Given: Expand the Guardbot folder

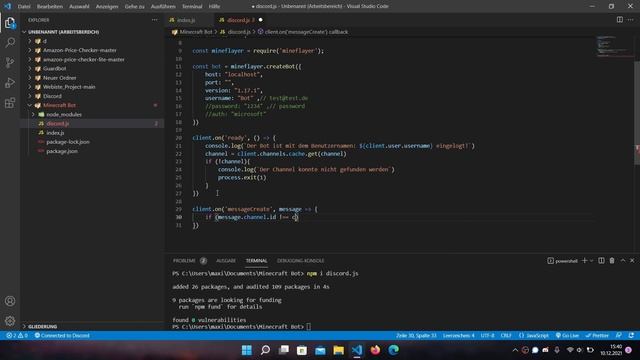Looking at the screenshot, I should 54,69.
